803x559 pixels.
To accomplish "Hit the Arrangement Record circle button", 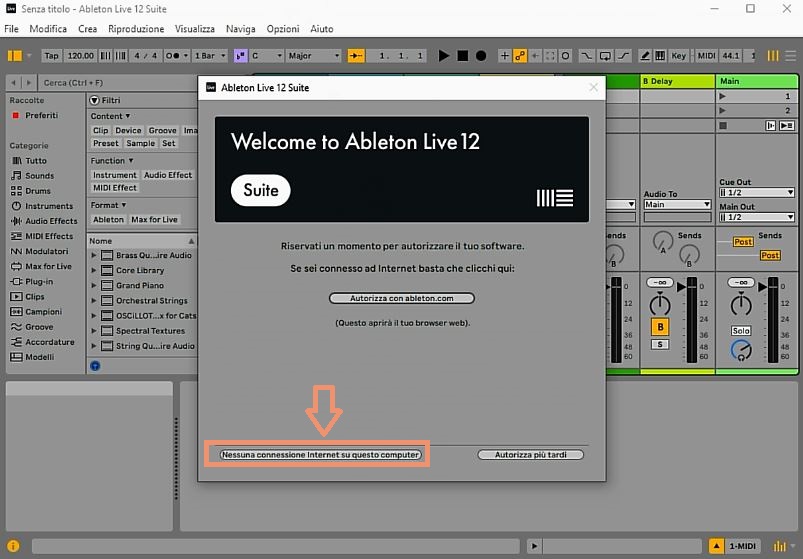I will (481, 56).
